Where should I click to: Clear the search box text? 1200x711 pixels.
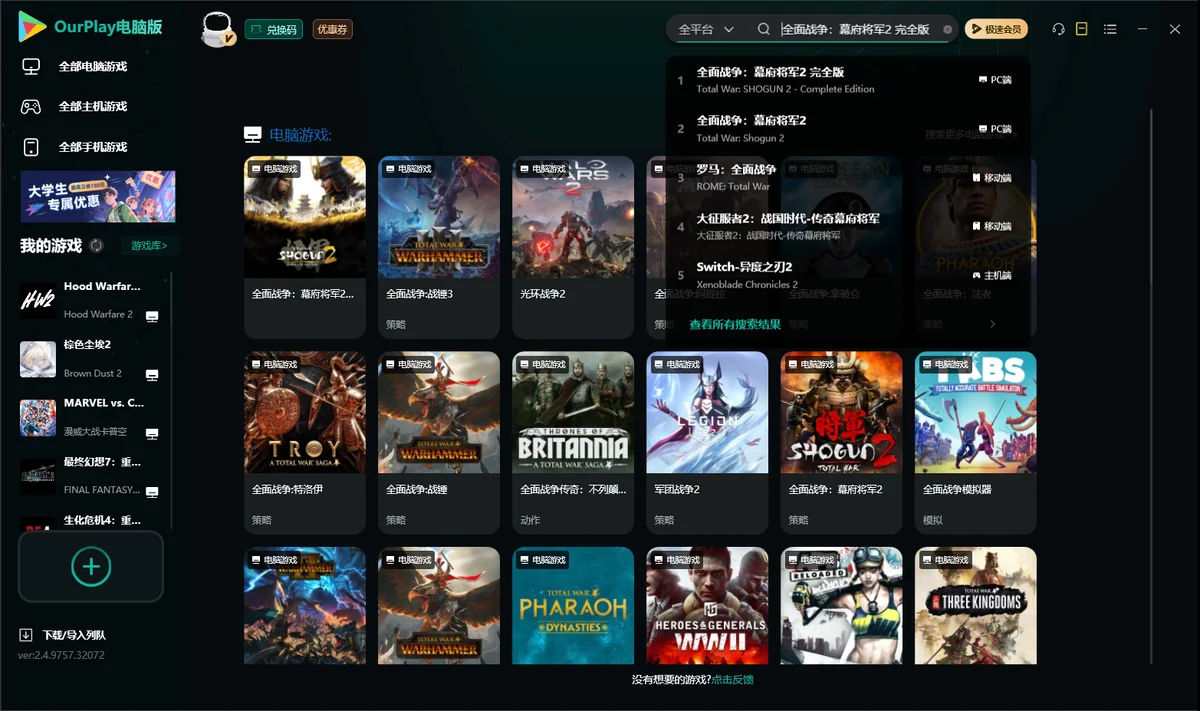tap(948, 30)
